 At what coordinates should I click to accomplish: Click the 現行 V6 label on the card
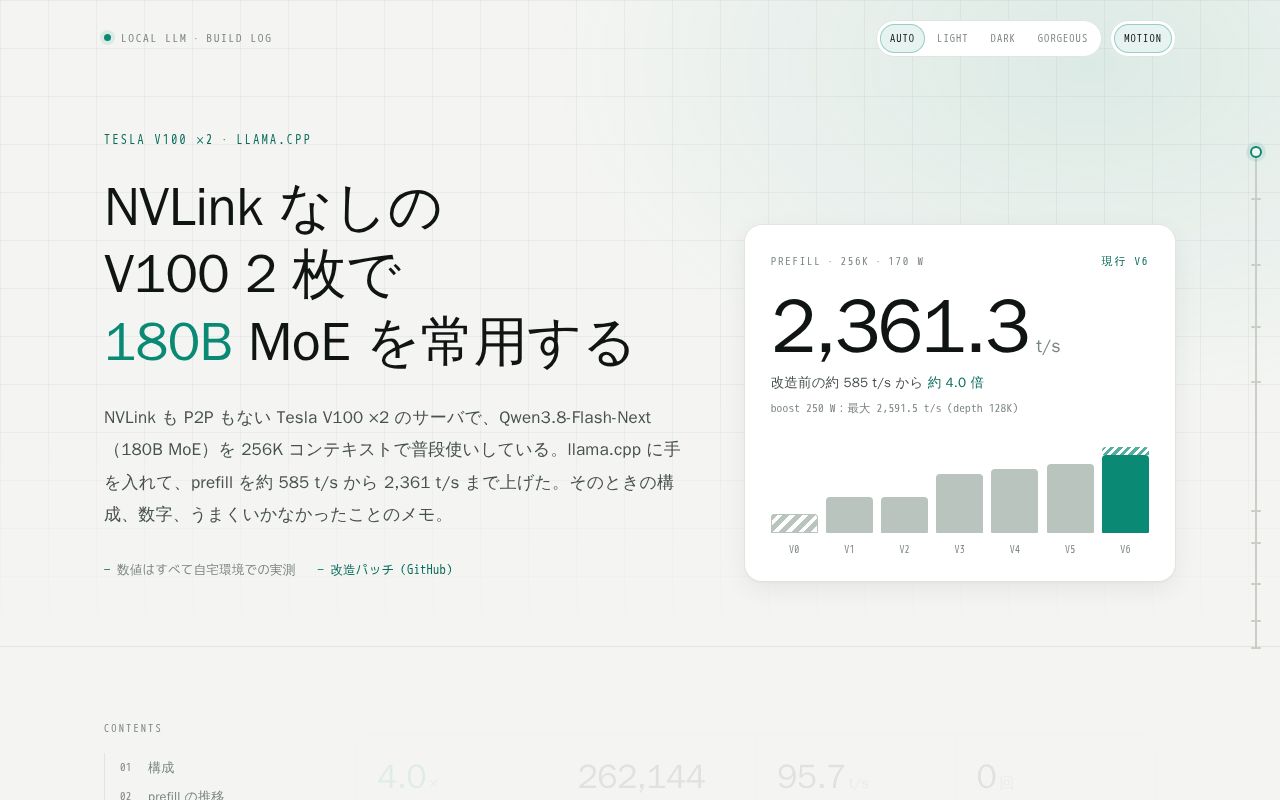pyautogui.click(x=1125, y=262)
